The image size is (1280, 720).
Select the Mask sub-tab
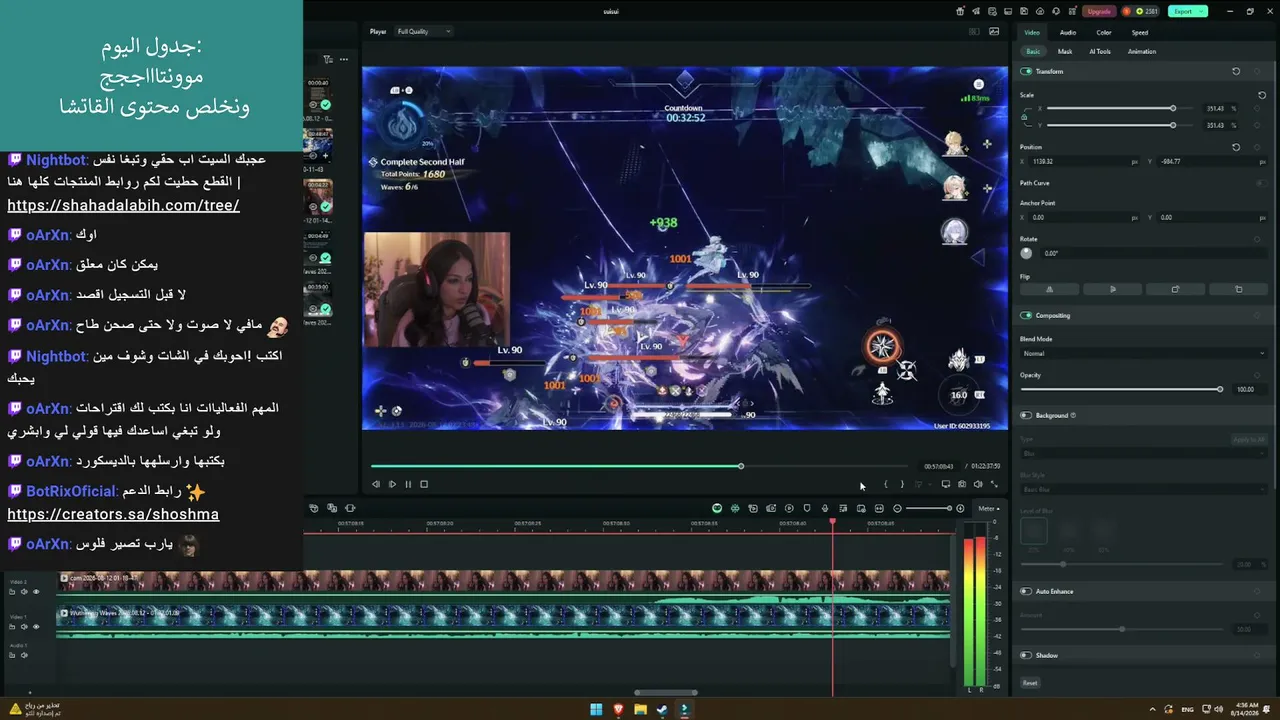pos(1065,52)
